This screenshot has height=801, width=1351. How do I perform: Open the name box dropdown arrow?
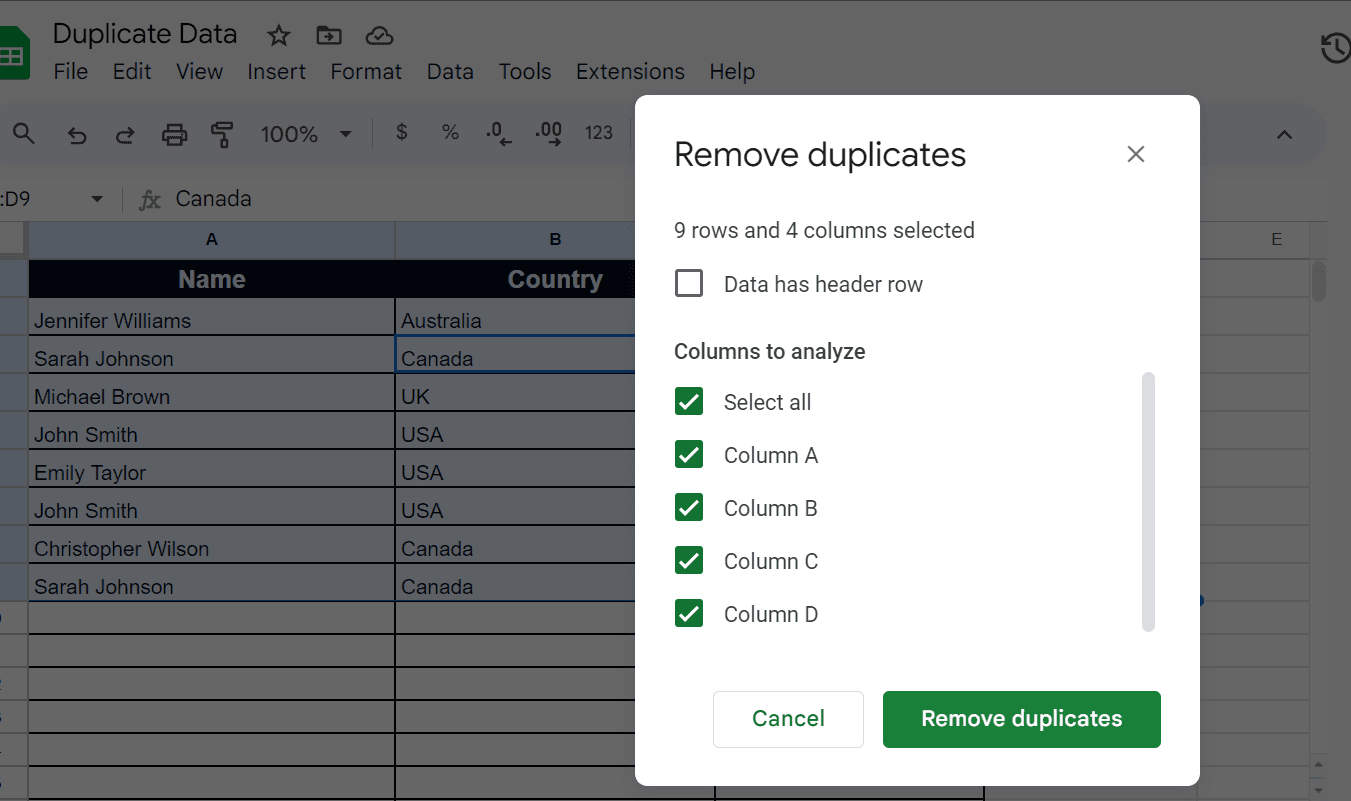coord(97,198)
